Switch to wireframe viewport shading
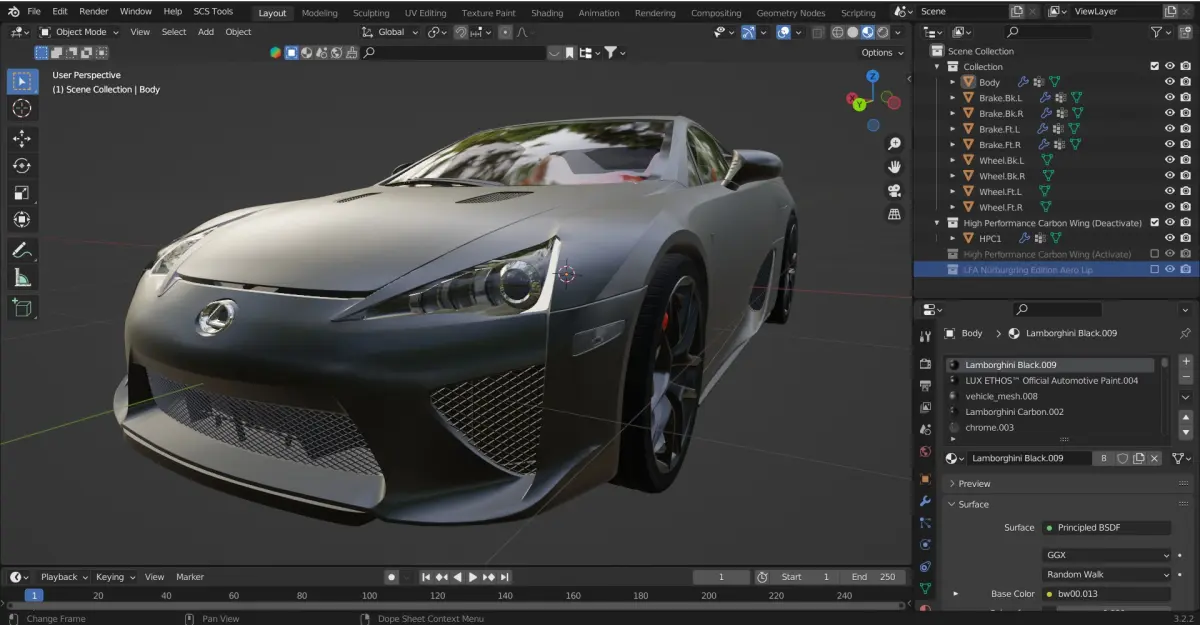Image resolution: width=1200 pixels, height=625 pixels. [837, 32]
